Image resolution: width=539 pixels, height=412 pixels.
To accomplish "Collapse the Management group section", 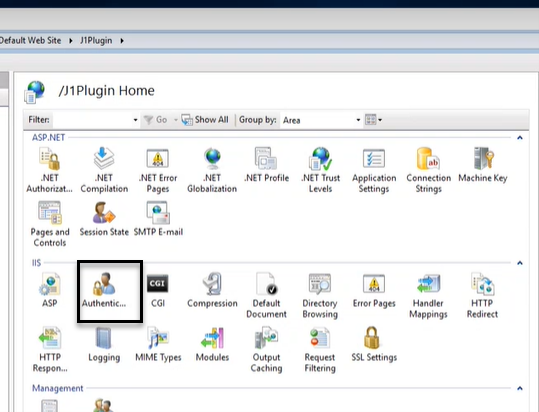I will click(520, 388).
